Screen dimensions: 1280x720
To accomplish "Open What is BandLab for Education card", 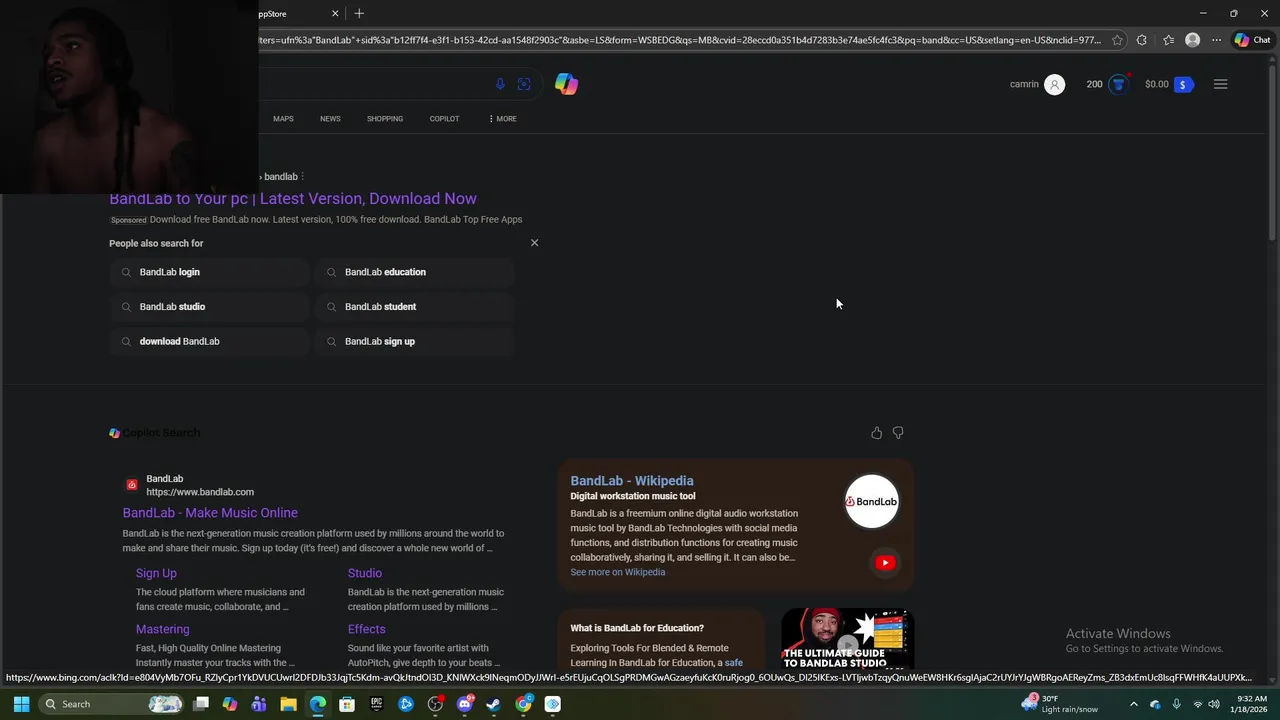I will click(660, 638).
